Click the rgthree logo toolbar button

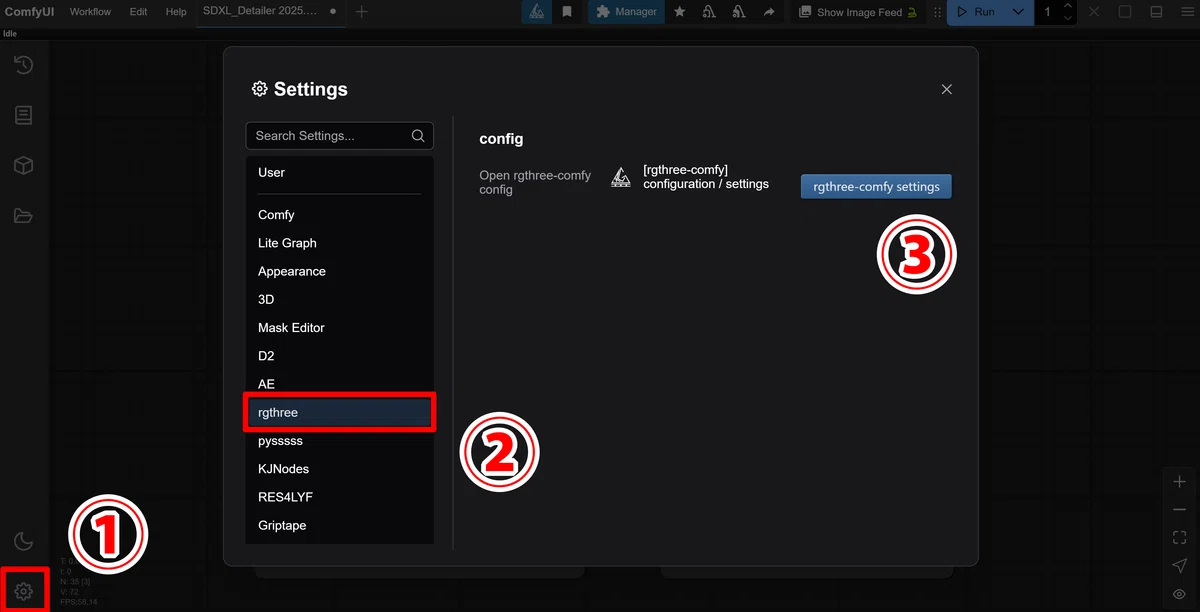tap(538, 12)
